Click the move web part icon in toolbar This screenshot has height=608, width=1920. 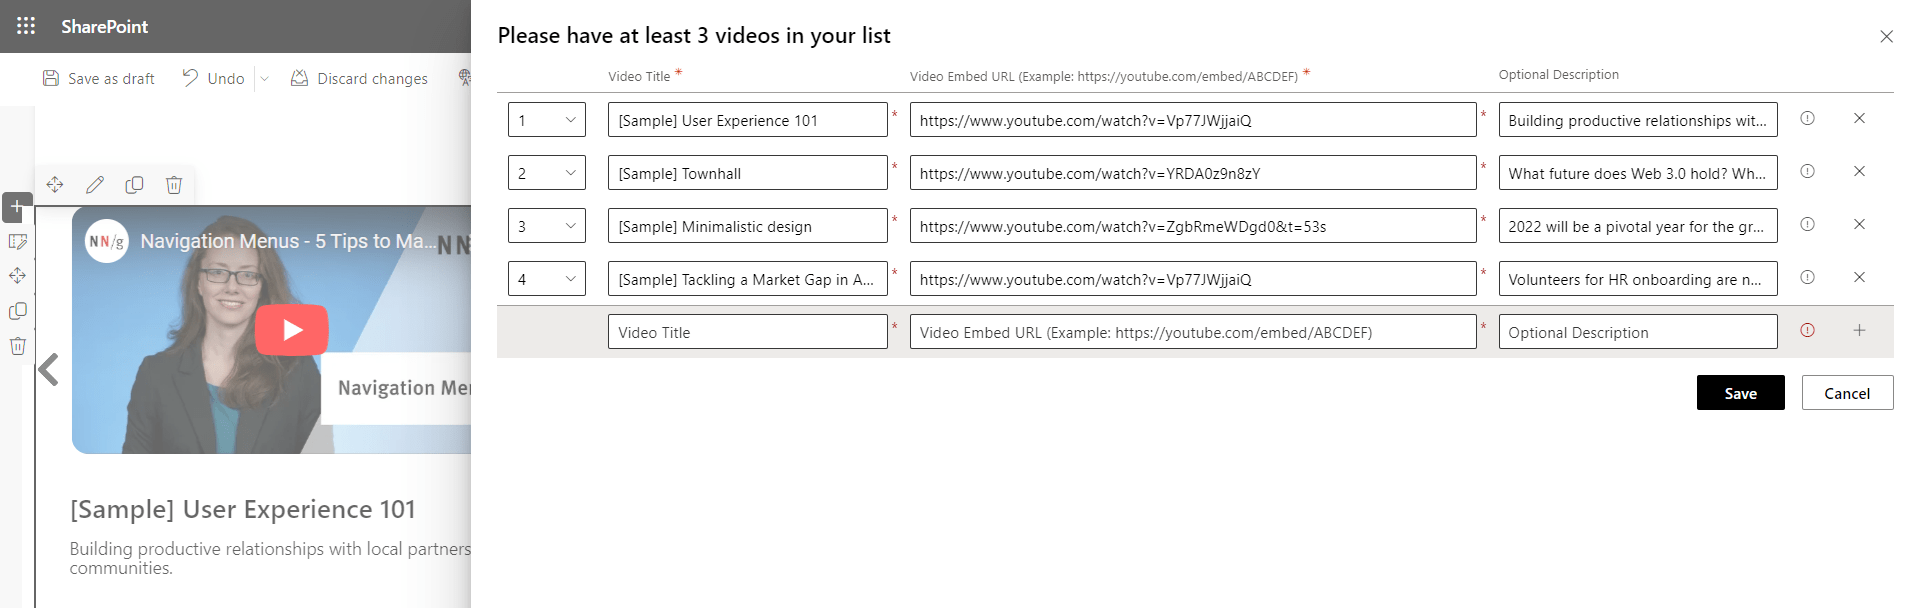[x=55, y=184]
